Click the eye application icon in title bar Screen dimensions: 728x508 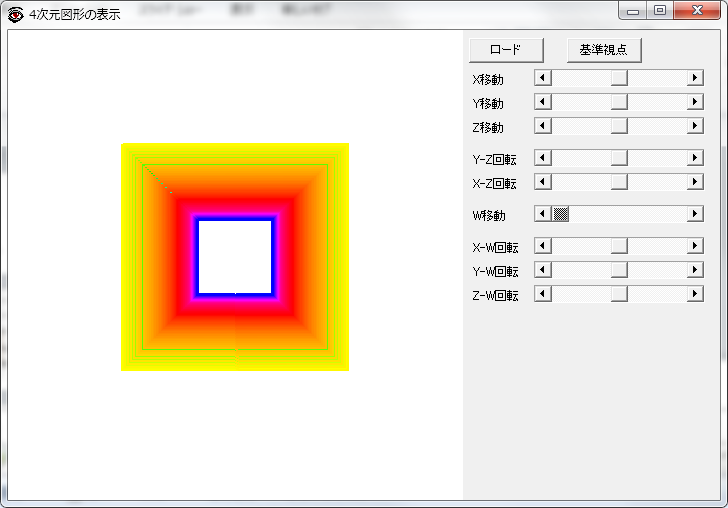[x=15, y=14]
